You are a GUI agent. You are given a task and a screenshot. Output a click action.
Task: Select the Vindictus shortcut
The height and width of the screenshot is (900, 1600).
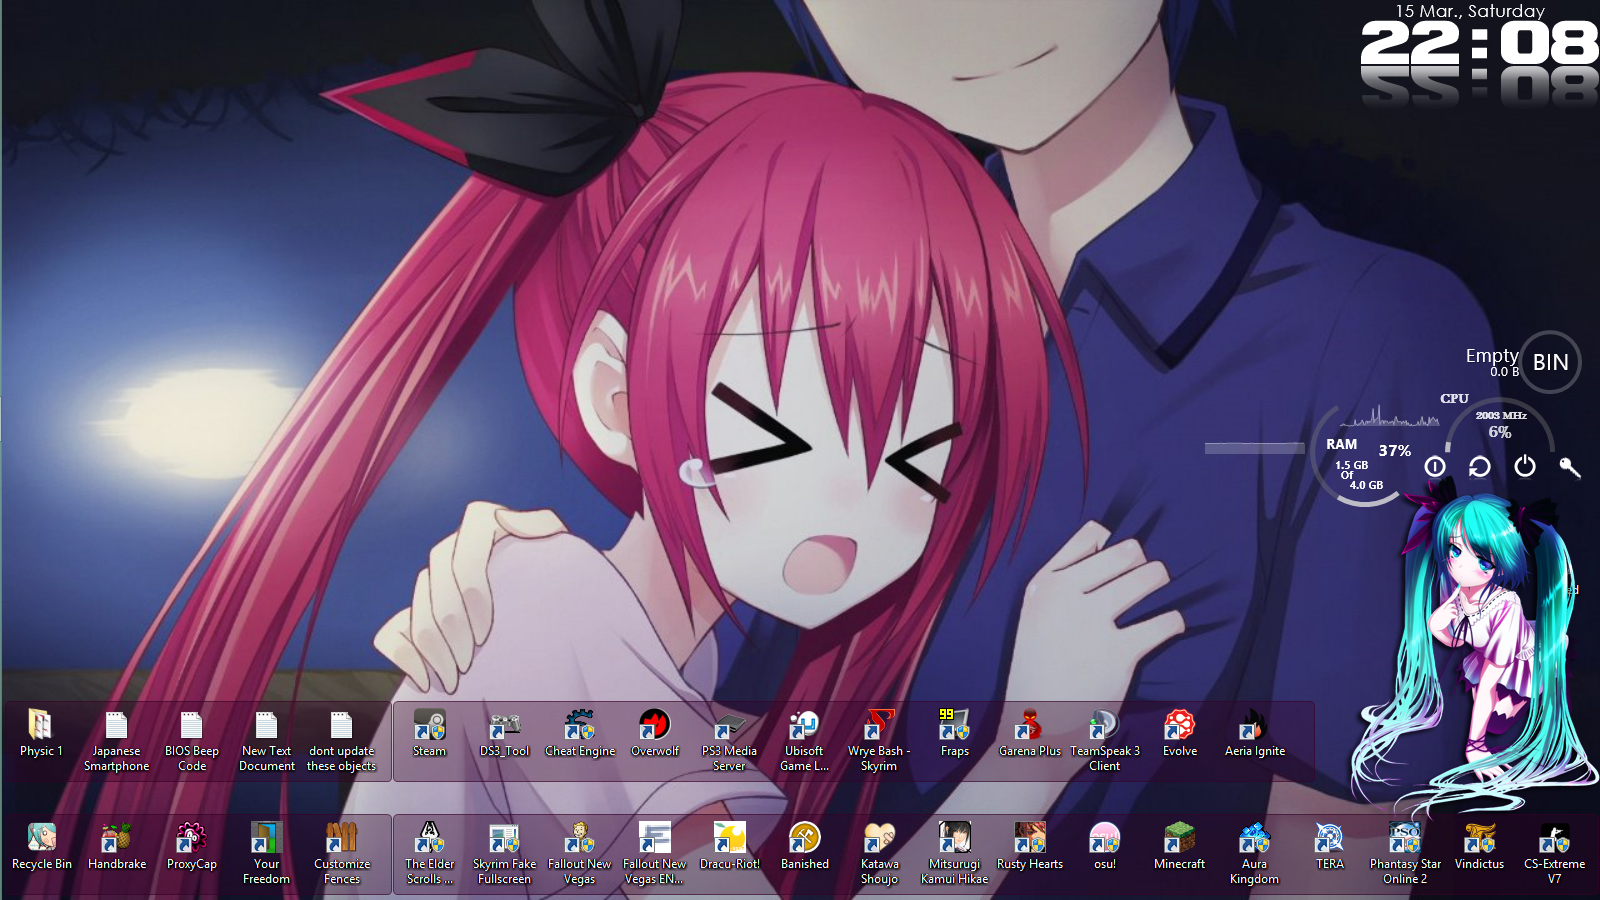click(x=1480, y=846)
